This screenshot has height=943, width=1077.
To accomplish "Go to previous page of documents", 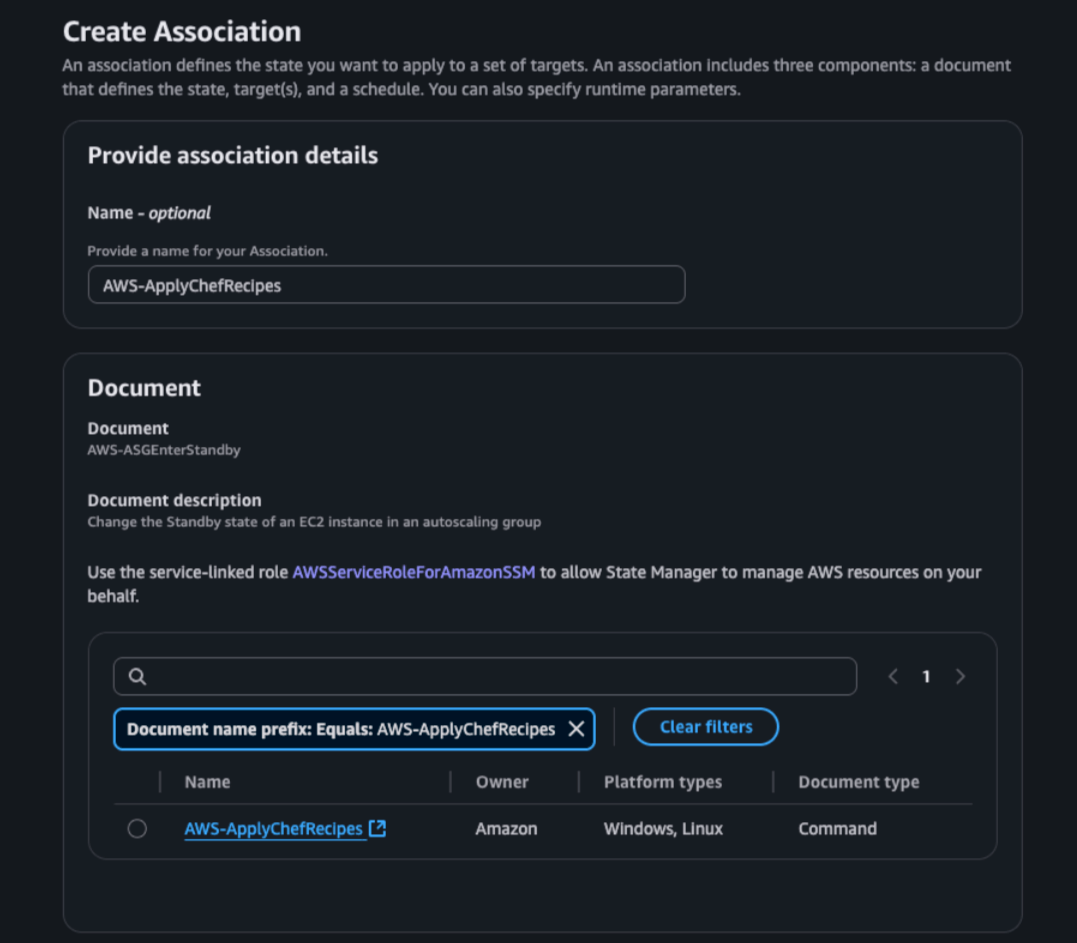I will 893,677.
